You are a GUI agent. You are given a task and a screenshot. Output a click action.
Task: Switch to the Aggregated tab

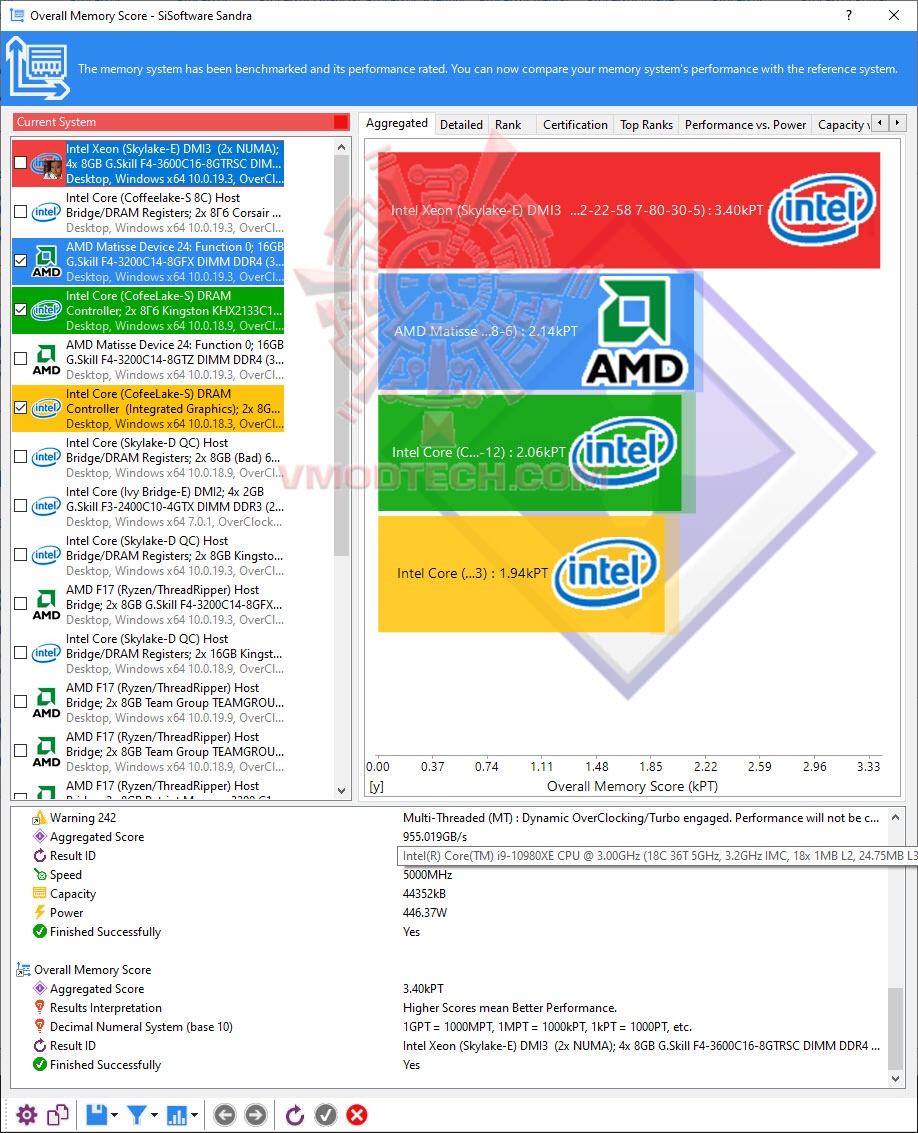pos(397,124)
